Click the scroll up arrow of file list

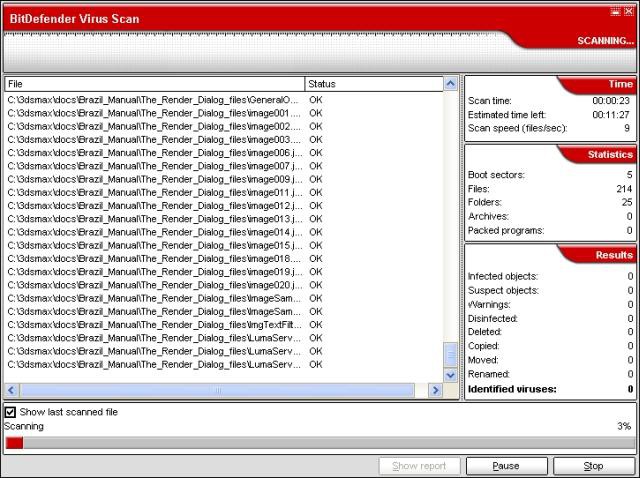tap(450, 84)
